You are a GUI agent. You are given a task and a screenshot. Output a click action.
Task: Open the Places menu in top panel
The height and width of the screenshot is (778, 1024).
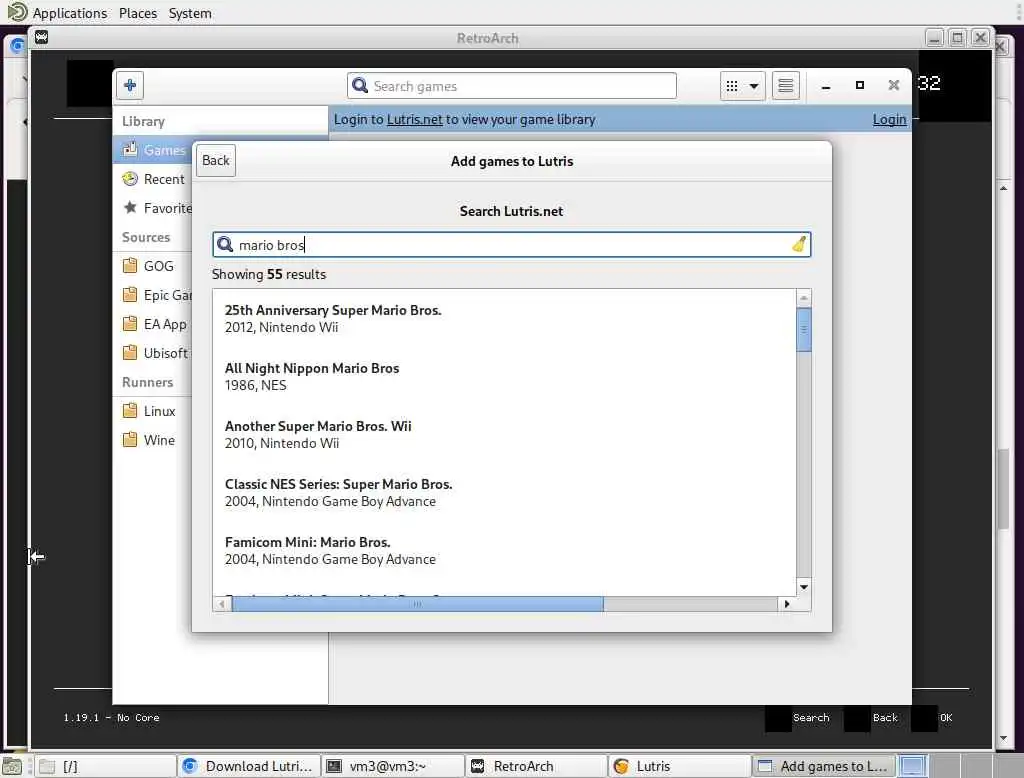tap(138, 13)
